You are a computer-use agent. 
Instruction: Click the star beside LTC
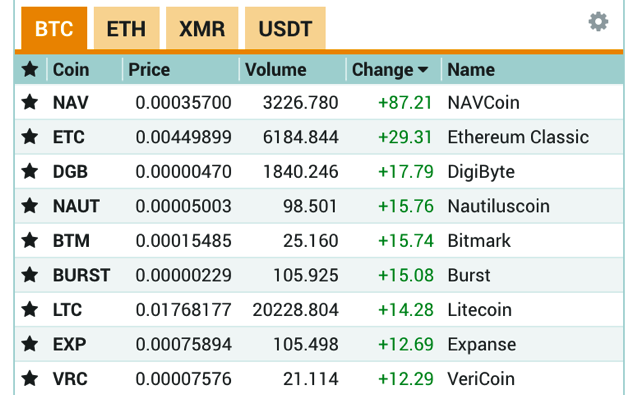point(30,310)
